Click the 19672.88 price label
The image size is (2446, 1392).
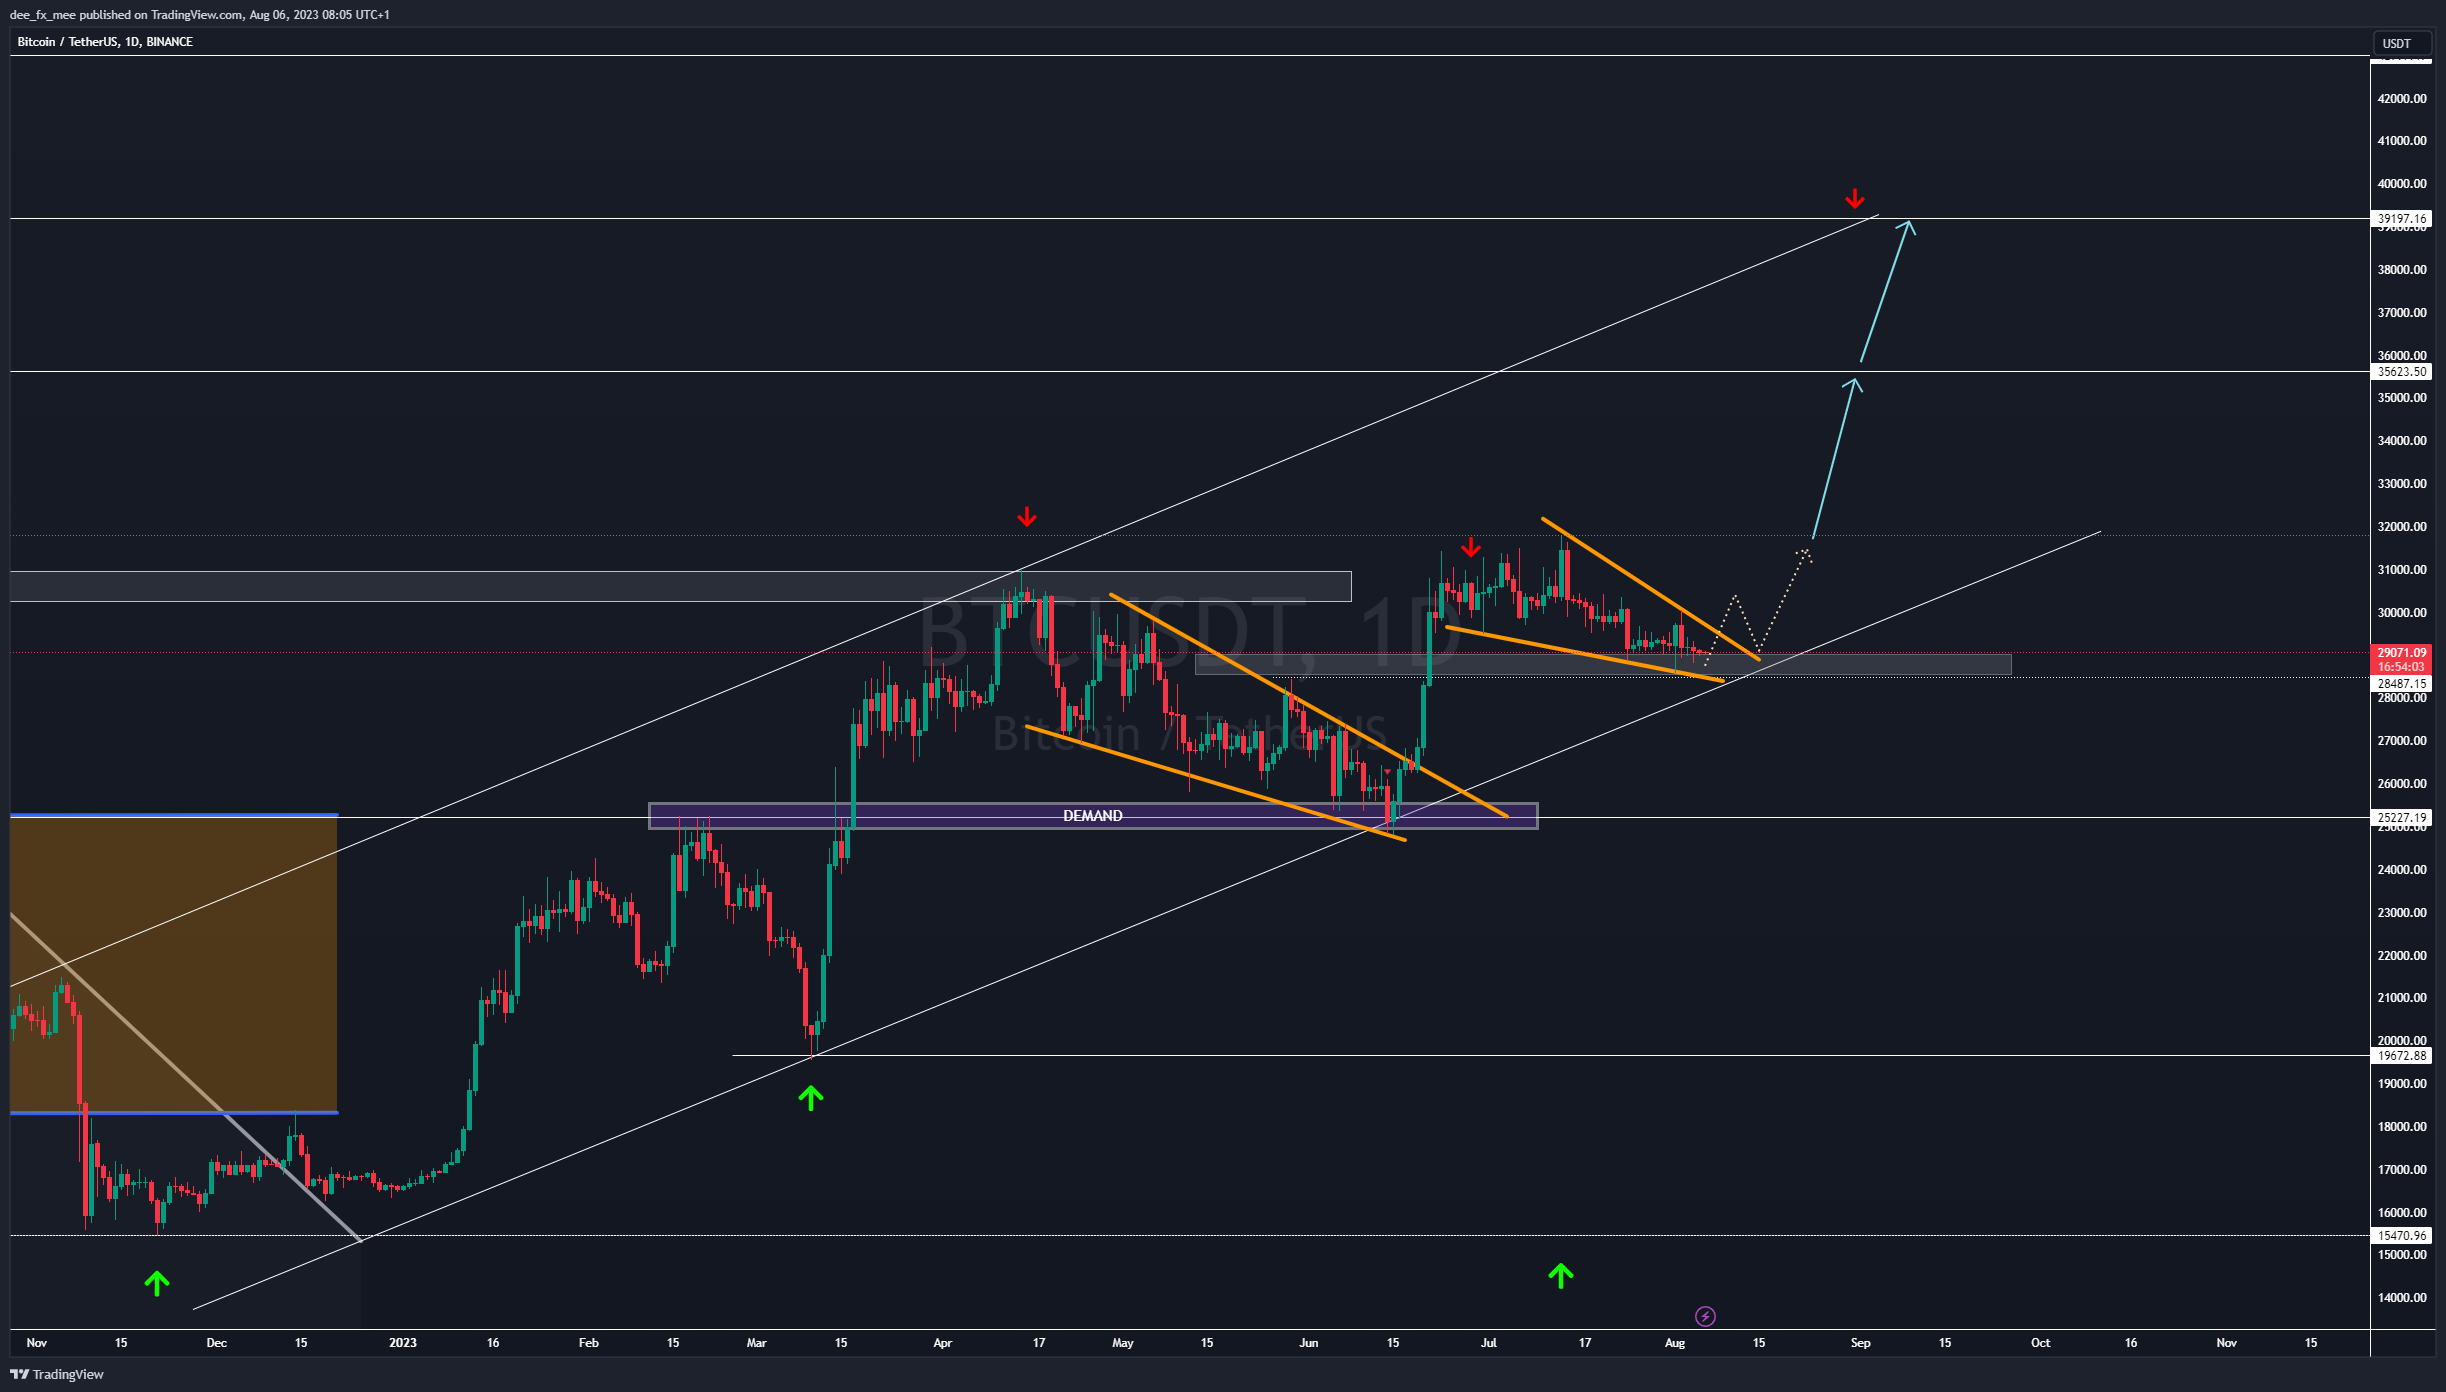(2401, 1056)
